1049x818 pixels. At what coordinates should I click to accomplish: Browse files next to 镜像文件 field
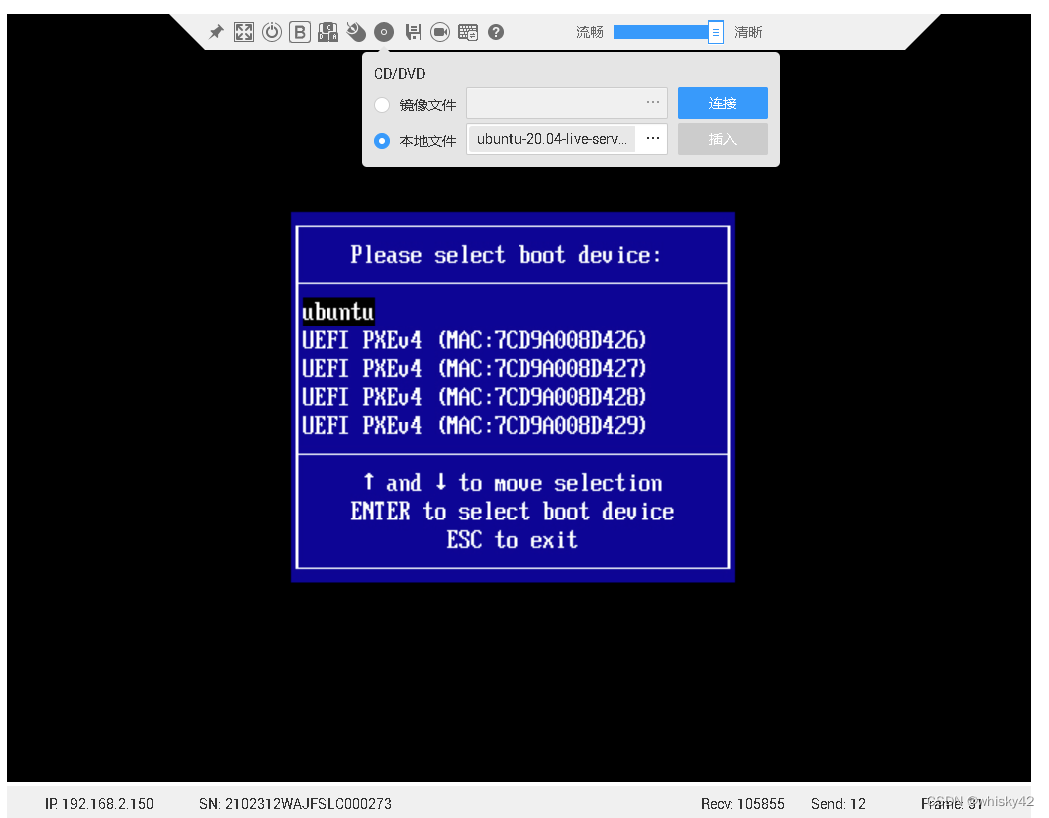pyautogui.click(x=652, y=103)
